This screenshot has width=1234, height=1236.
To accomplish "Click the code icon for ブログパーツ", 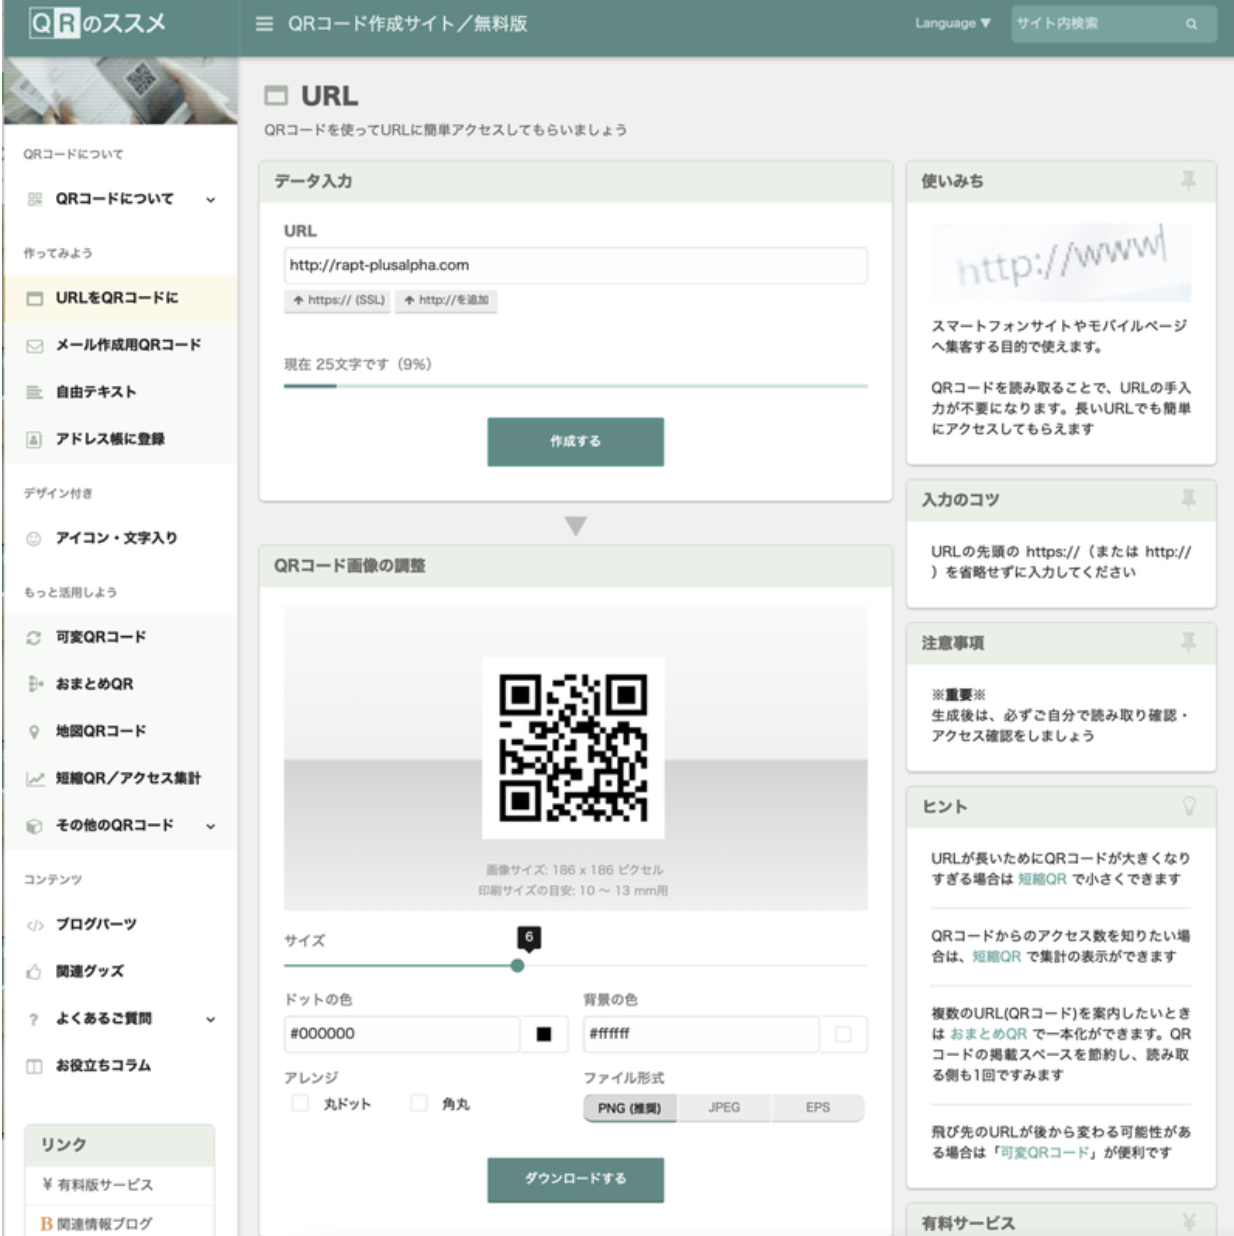I will 35,925.
